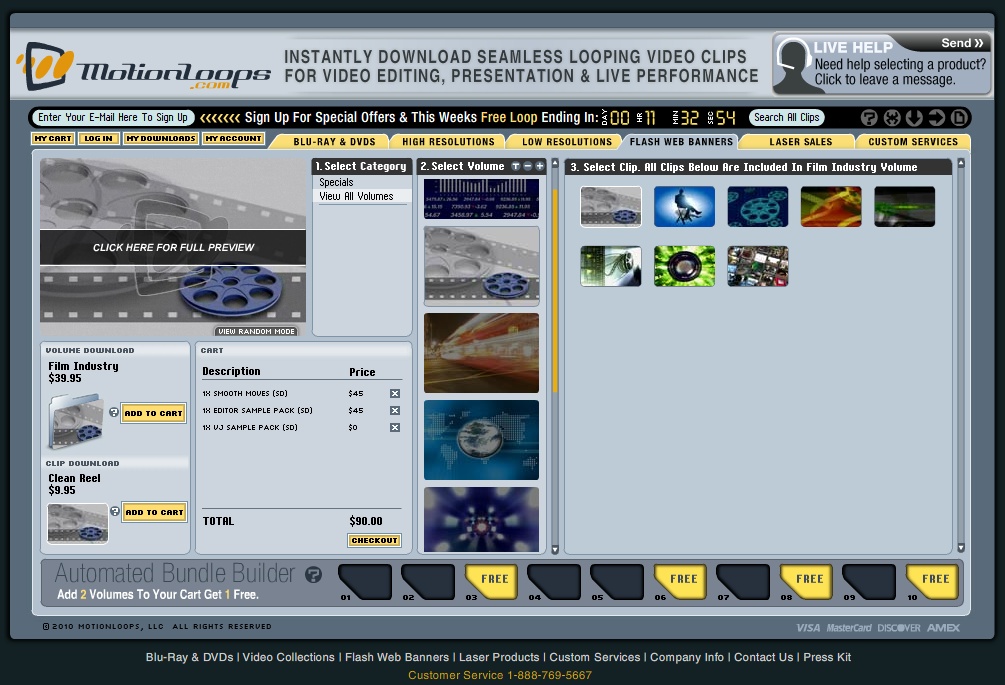Switch to Custom Services tab
1005x685 pixels.
coord(913,142)
